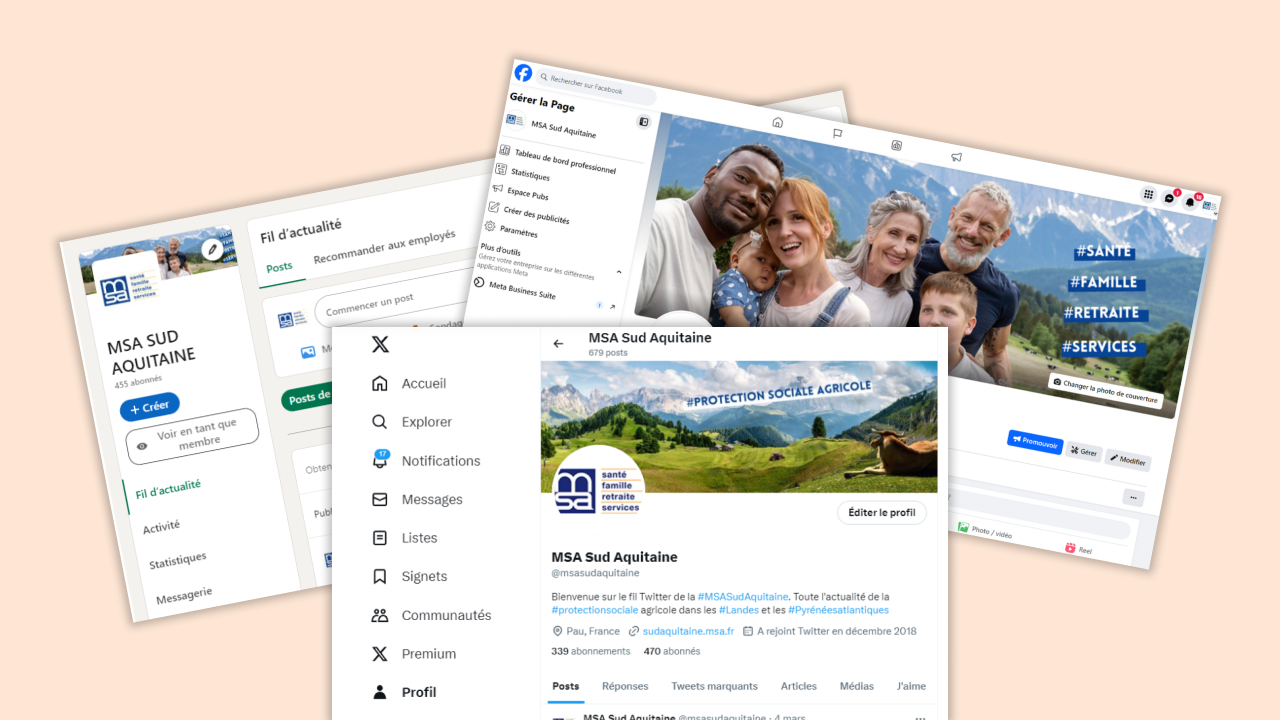Click the sidebar toggle icon beside MSA Sud Aquitaine
The height and width of the screenshot is (720, 1280).
pyautogui.click(x=644, y=122)
